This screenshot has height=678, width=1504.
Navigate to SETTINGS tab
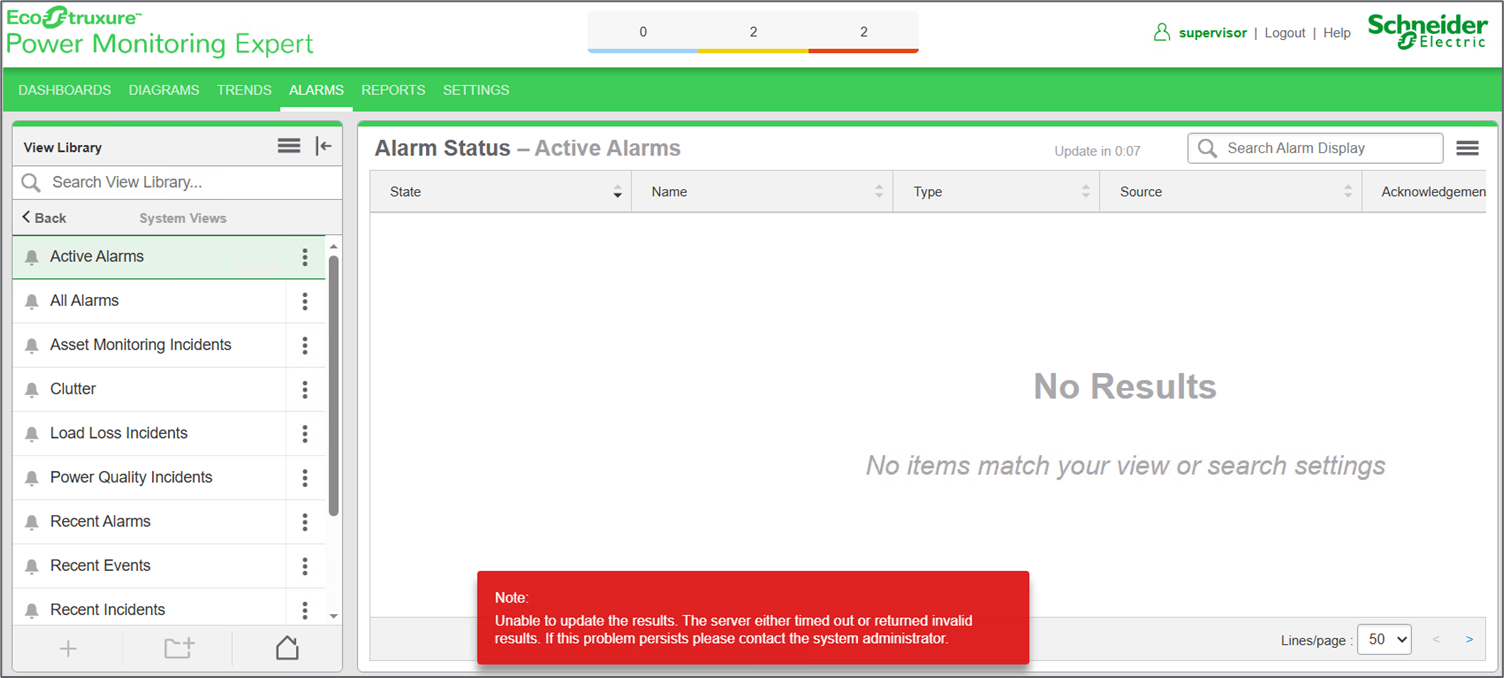point(476,90)
